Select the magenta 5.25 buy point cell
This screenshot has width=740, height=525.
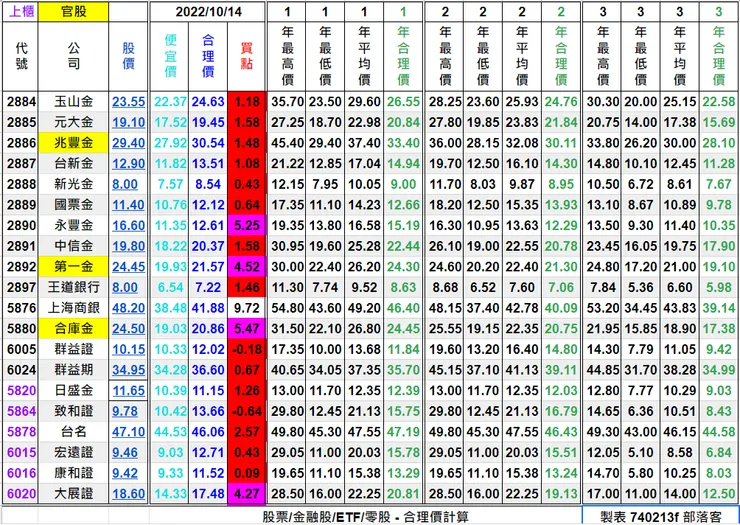[x=247, y=226]
